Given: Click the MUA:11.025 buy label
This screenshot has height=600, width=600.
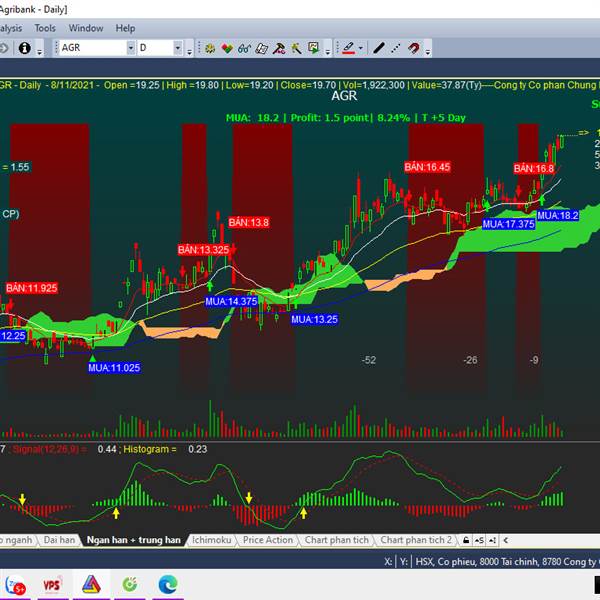Looking at the screenshot, I should [114, 368].
